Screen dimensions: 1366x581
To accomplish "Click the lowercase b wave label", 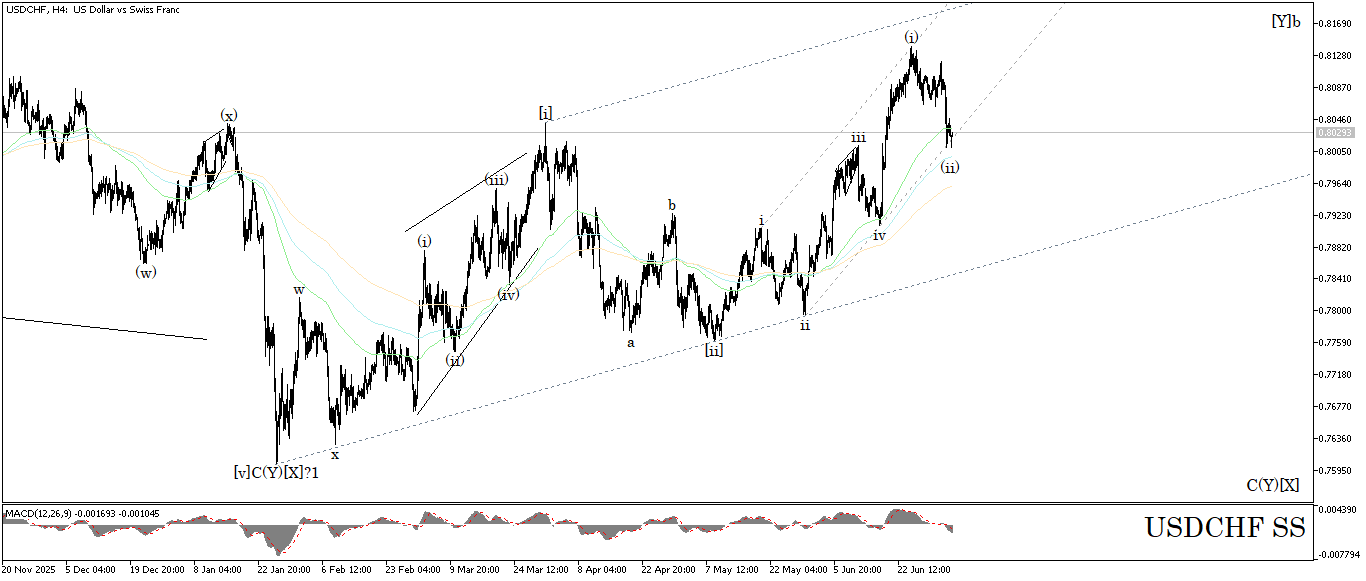I will pos(672,205).
